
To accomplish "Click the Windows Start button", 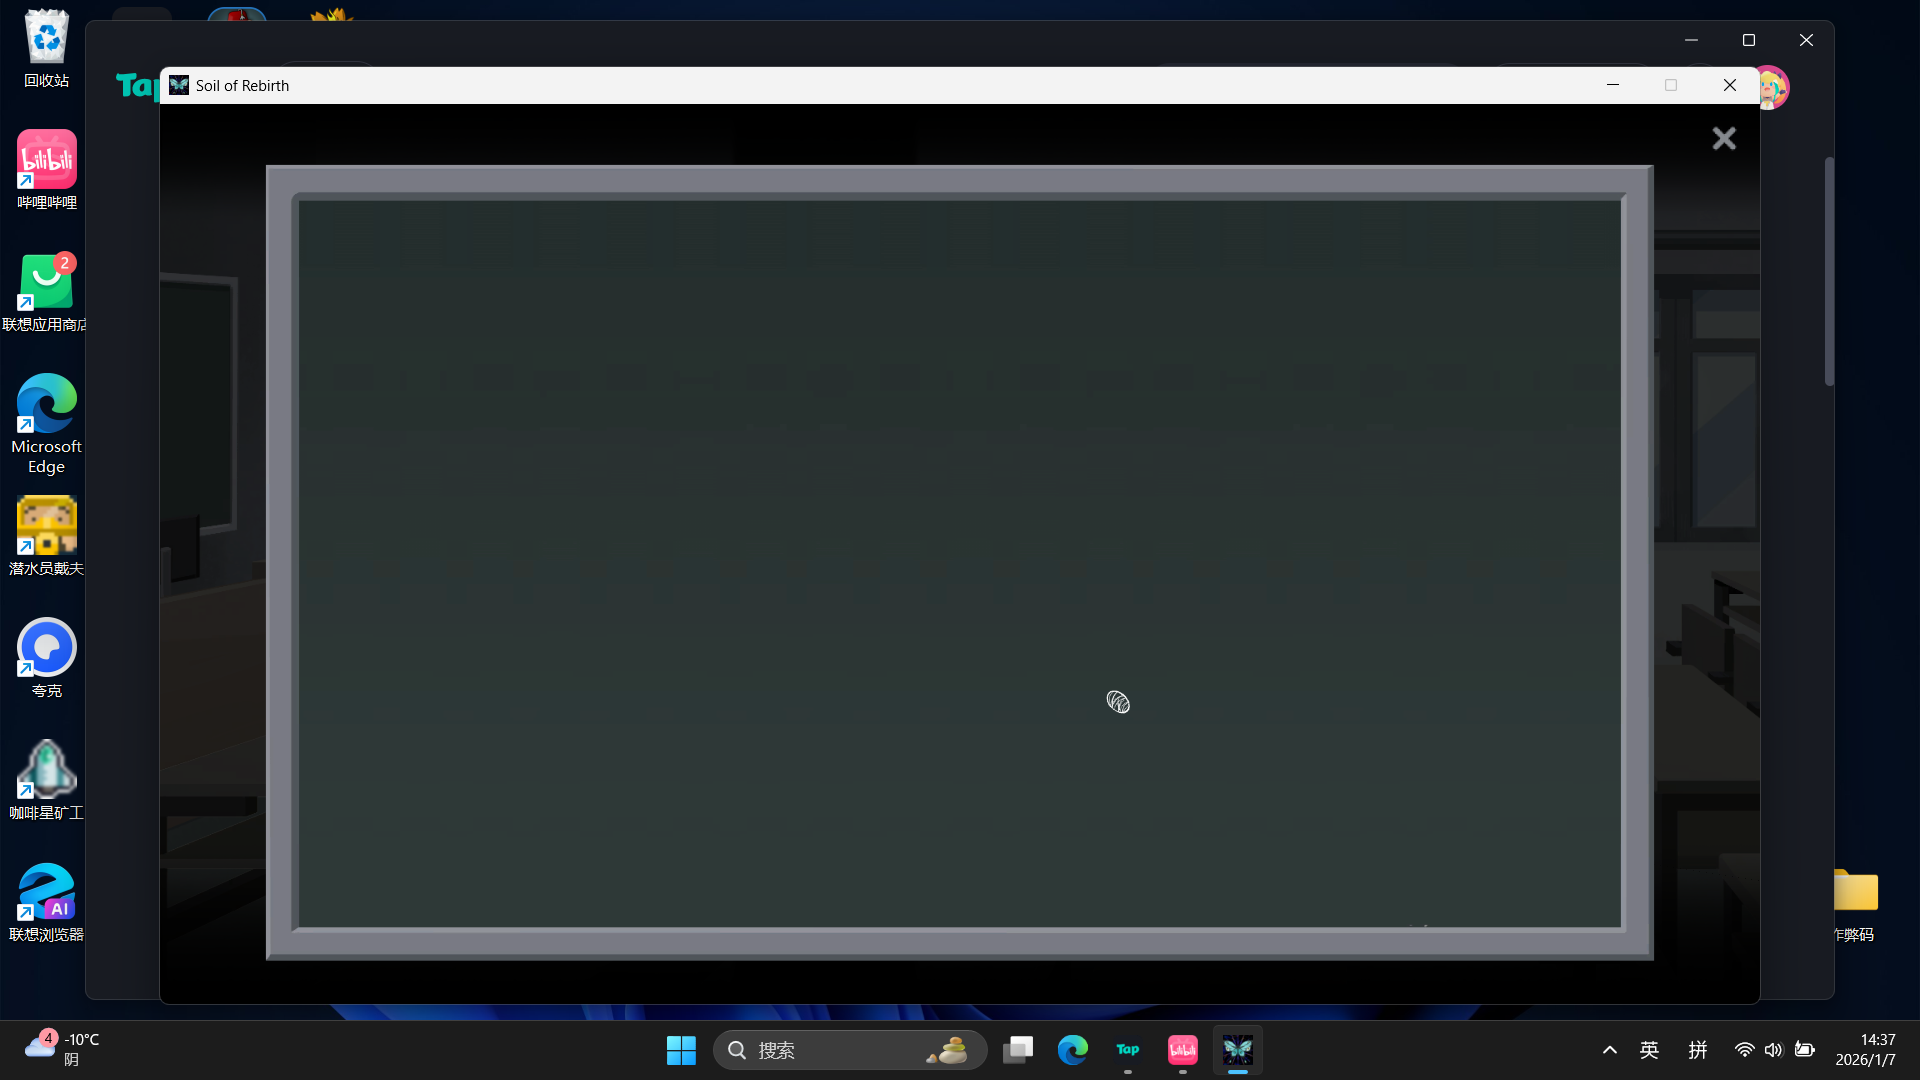I will (x=681, y=1050).
